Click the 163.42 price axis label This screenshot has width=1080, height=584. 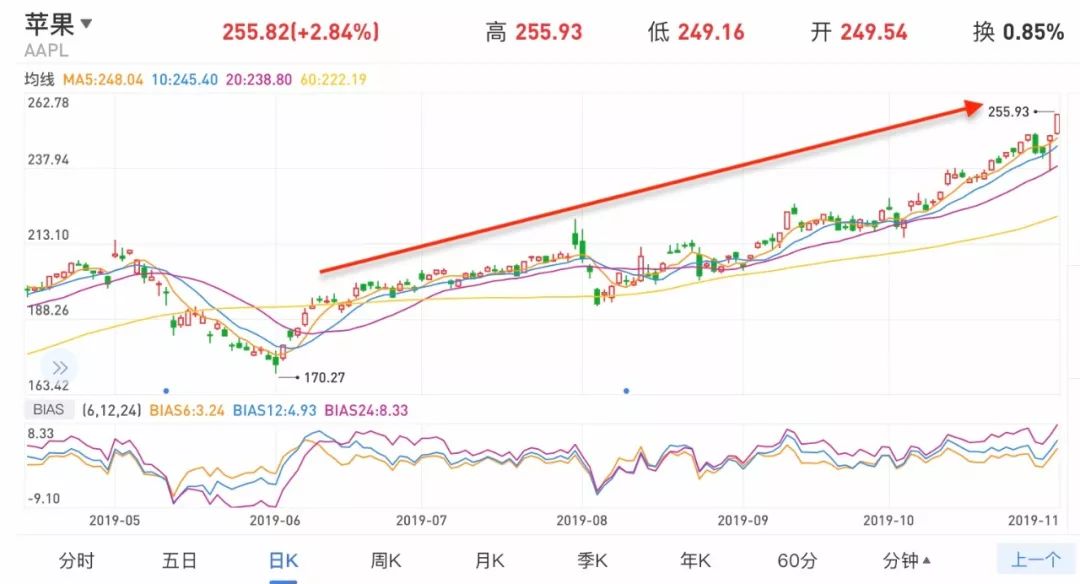coord(48,386)
